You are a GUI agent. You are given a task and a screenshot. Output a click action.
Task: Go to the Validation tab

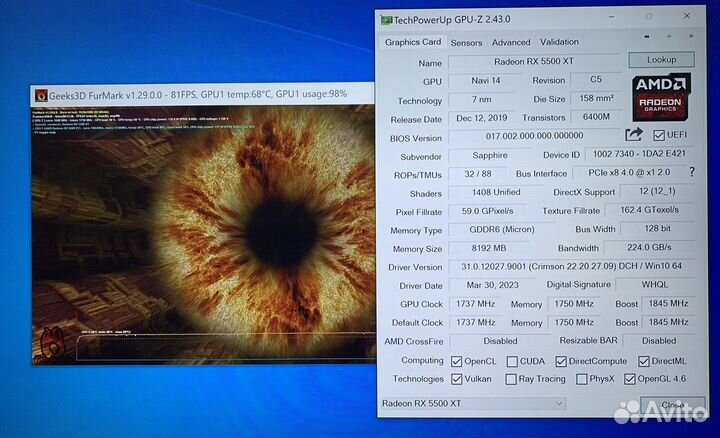tap(559, 42)
